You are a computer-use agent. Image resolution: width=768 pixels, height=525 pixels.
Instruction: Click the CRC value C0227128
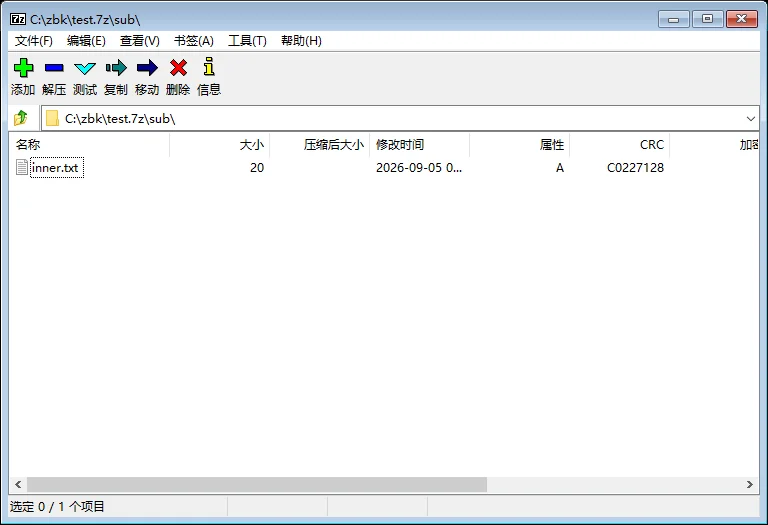[635, 167]
